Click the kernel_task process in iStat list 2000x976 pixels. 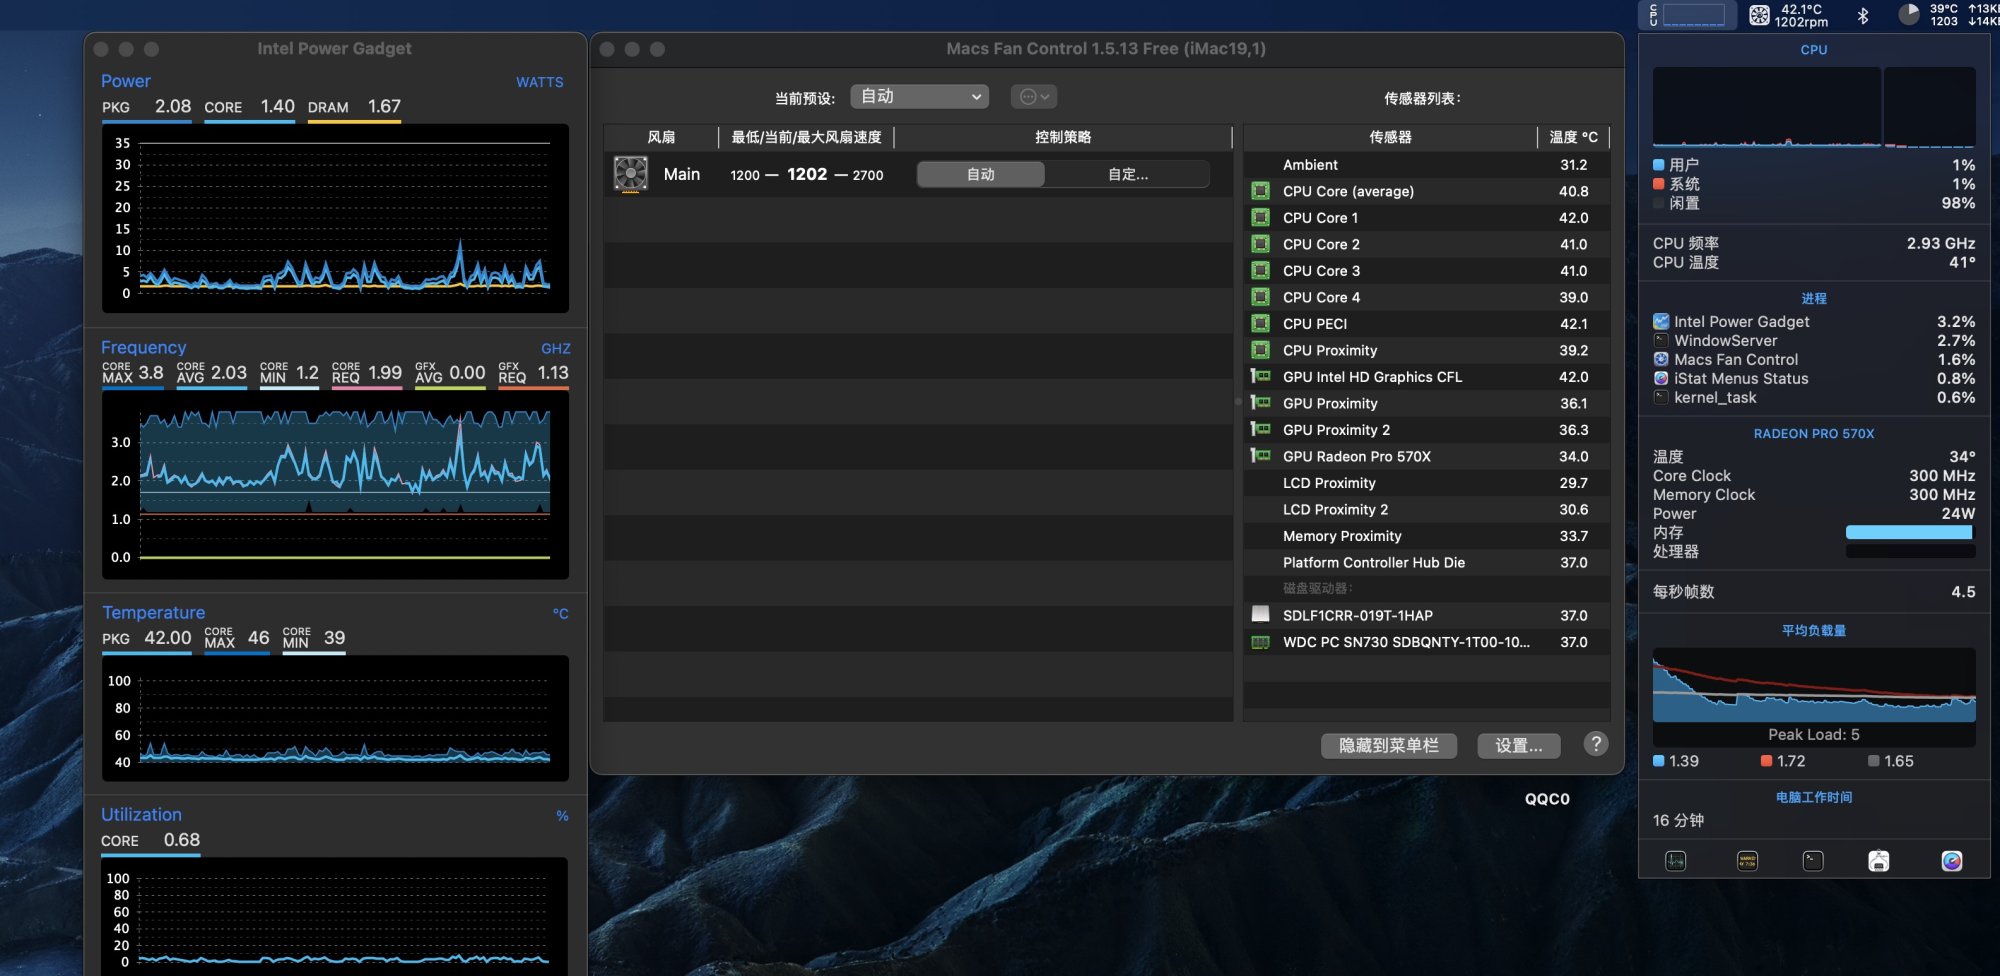click(x=1814, y=398)
